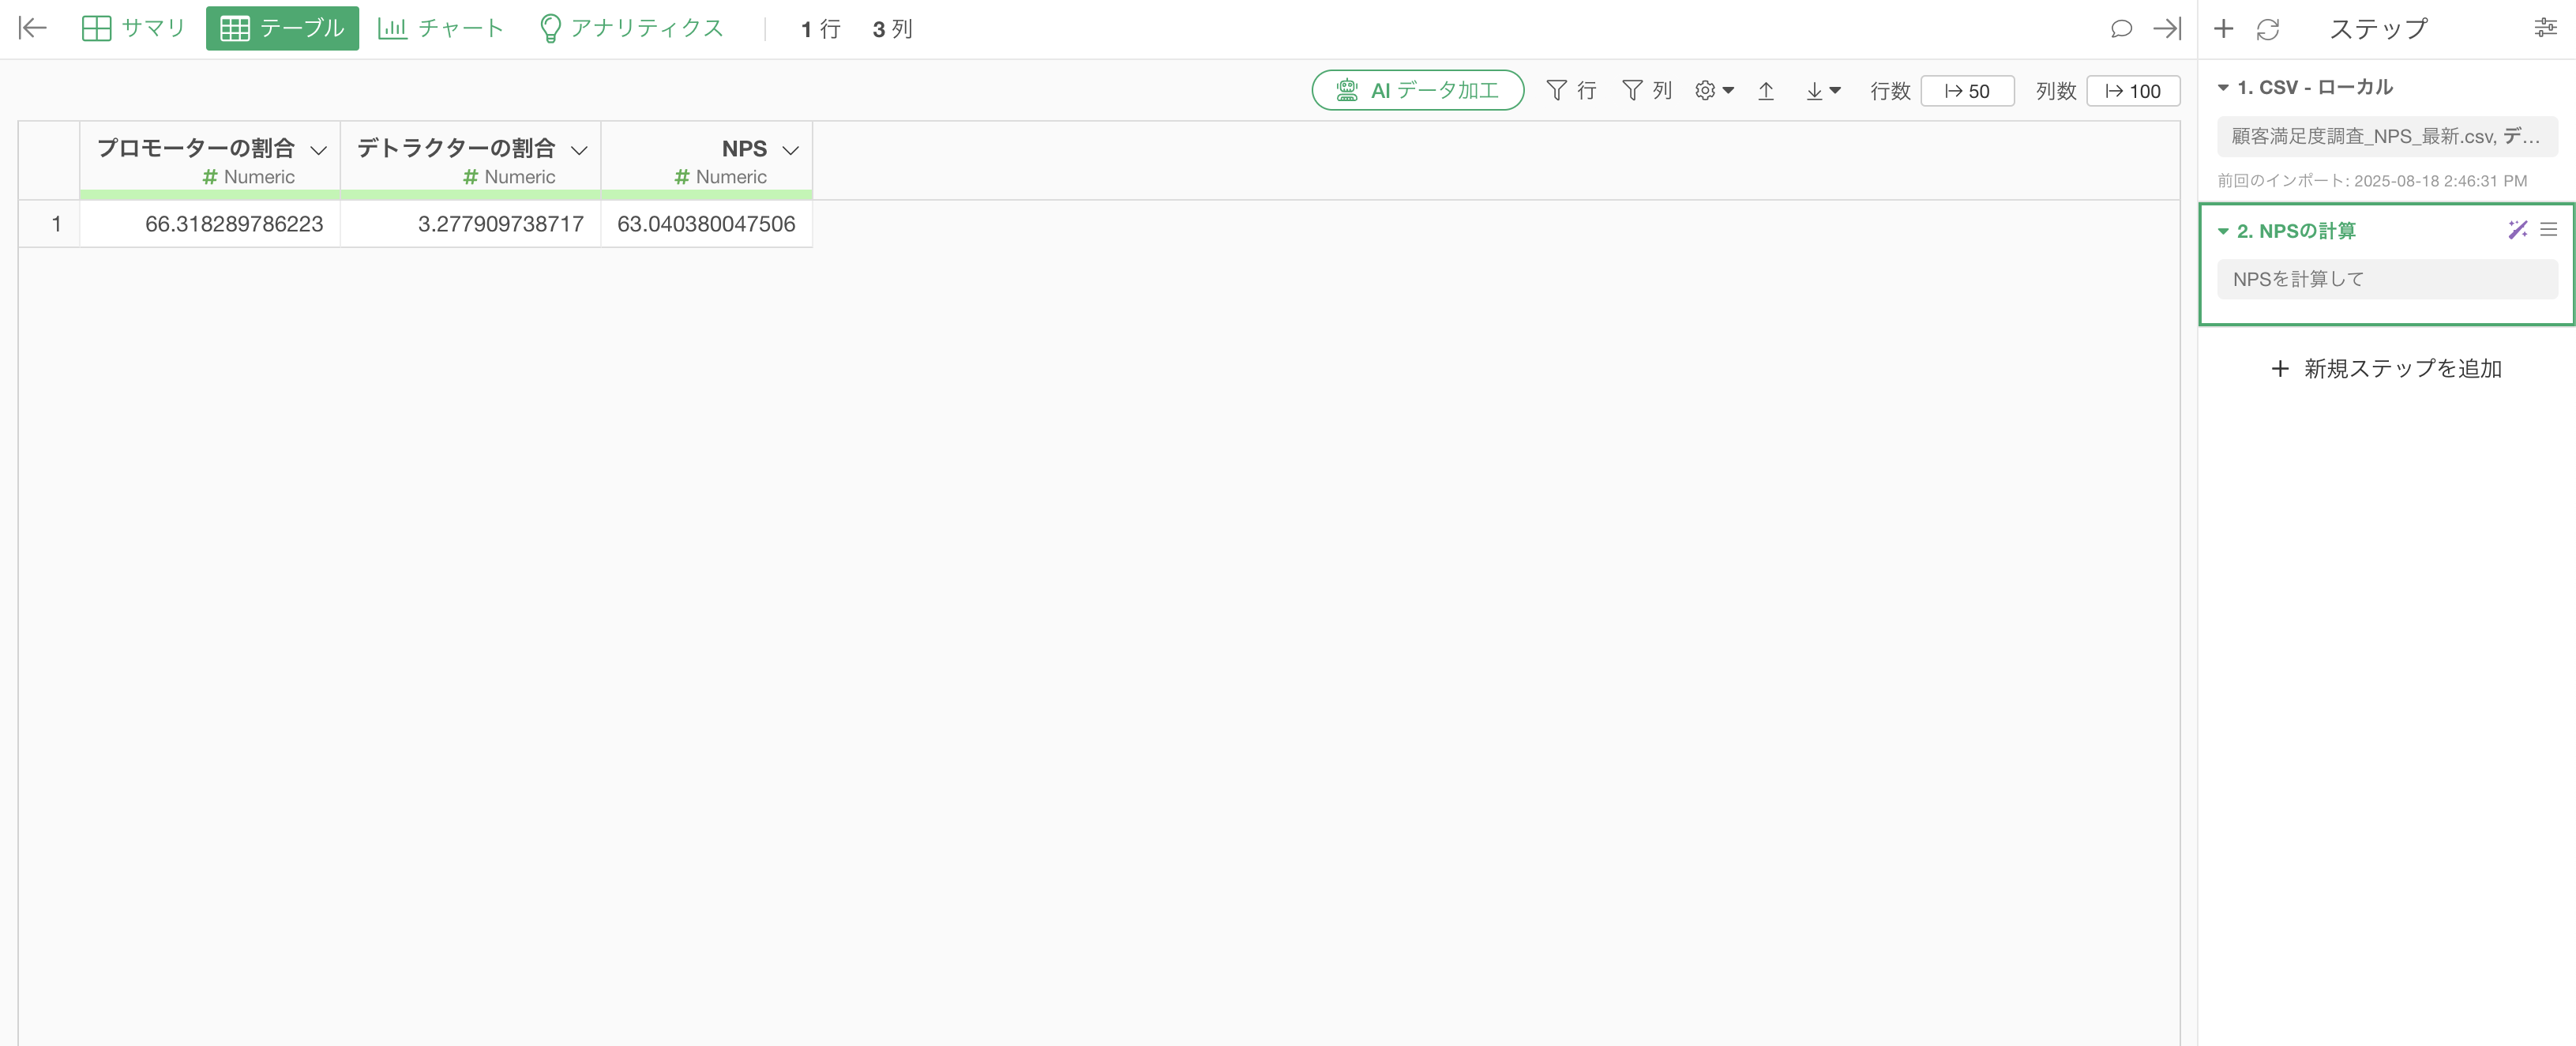The image size is (2576, 1046).
Task: Open the NPS column header menu
Action: 790,150
